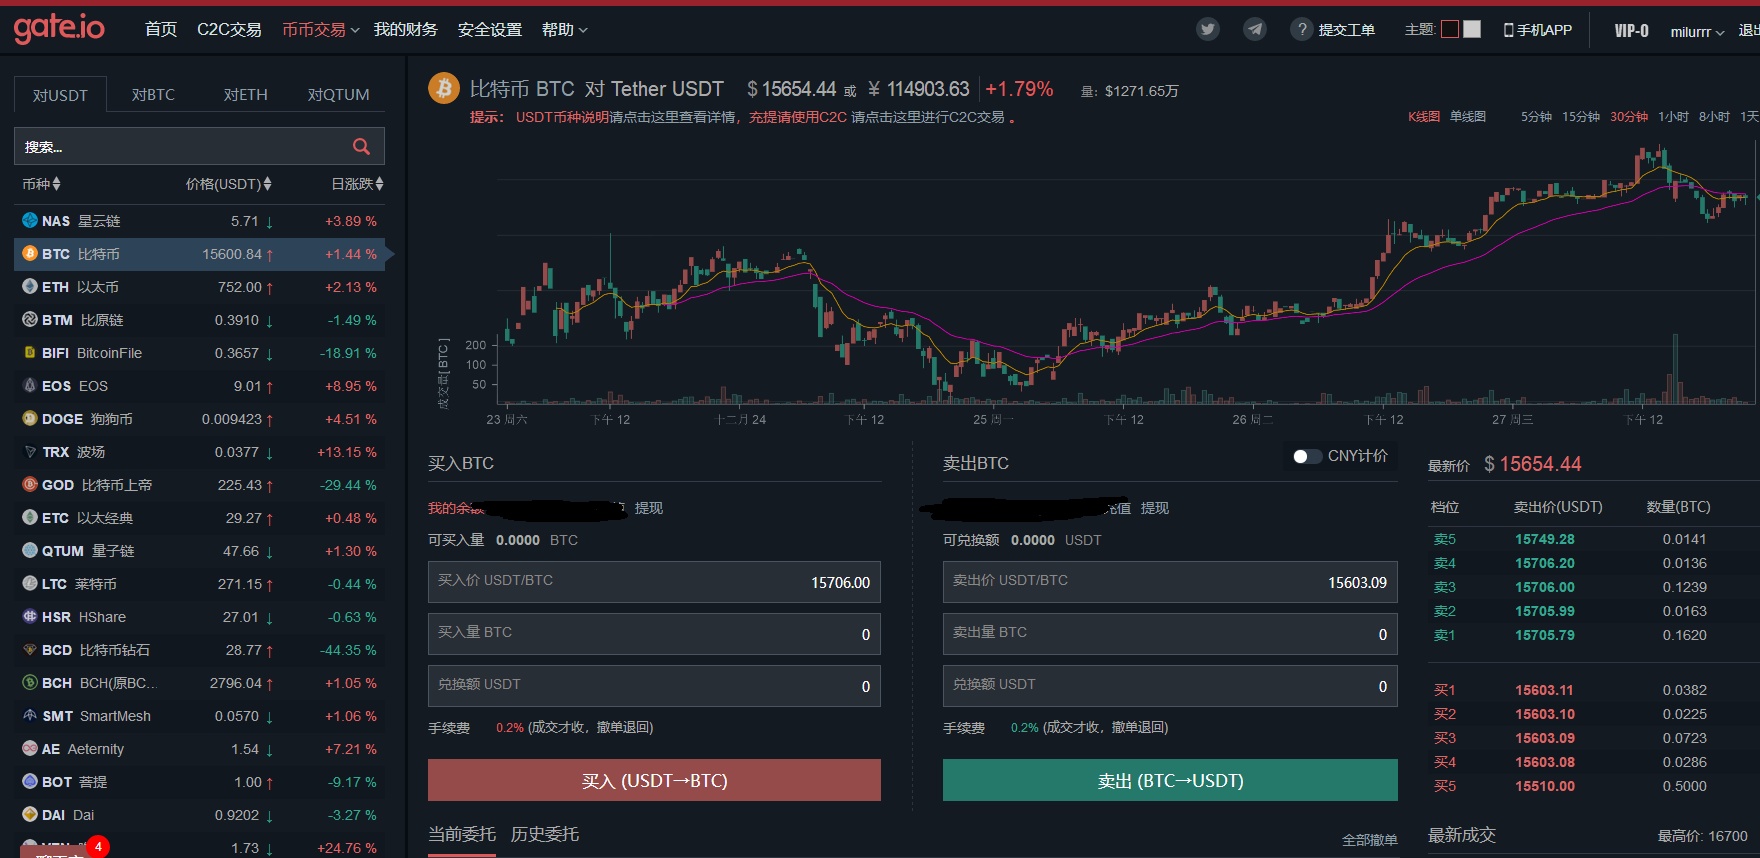Viewport: 1760px width, 858px height.
Task: Open 我的财务 menu item
Action: coord(406,30)
